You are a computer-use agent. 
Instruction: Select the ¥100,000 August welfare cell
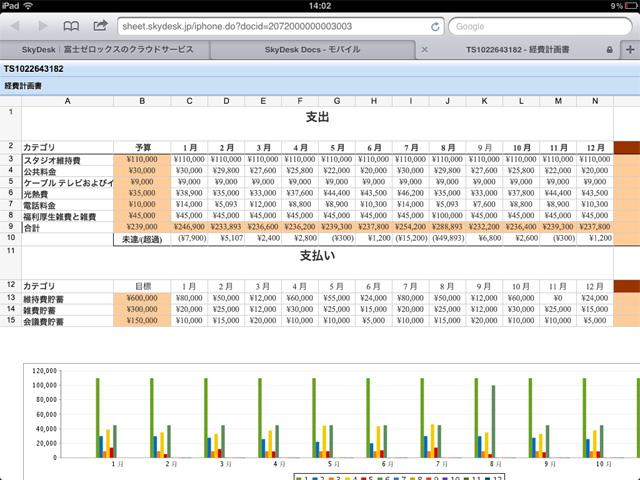[x=448, y=216]
